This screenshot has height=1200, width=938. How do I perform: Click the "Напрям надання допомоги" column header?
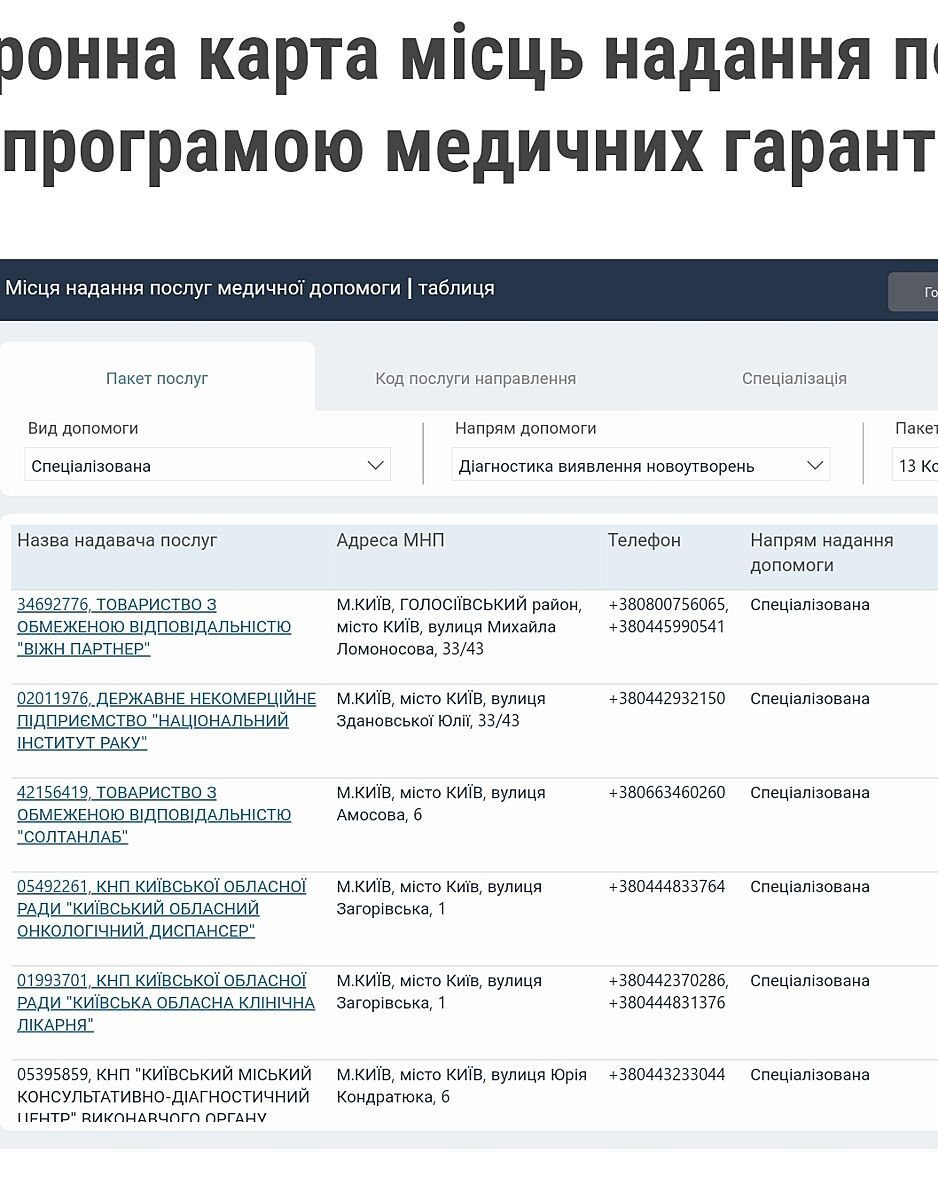[821, 552]
